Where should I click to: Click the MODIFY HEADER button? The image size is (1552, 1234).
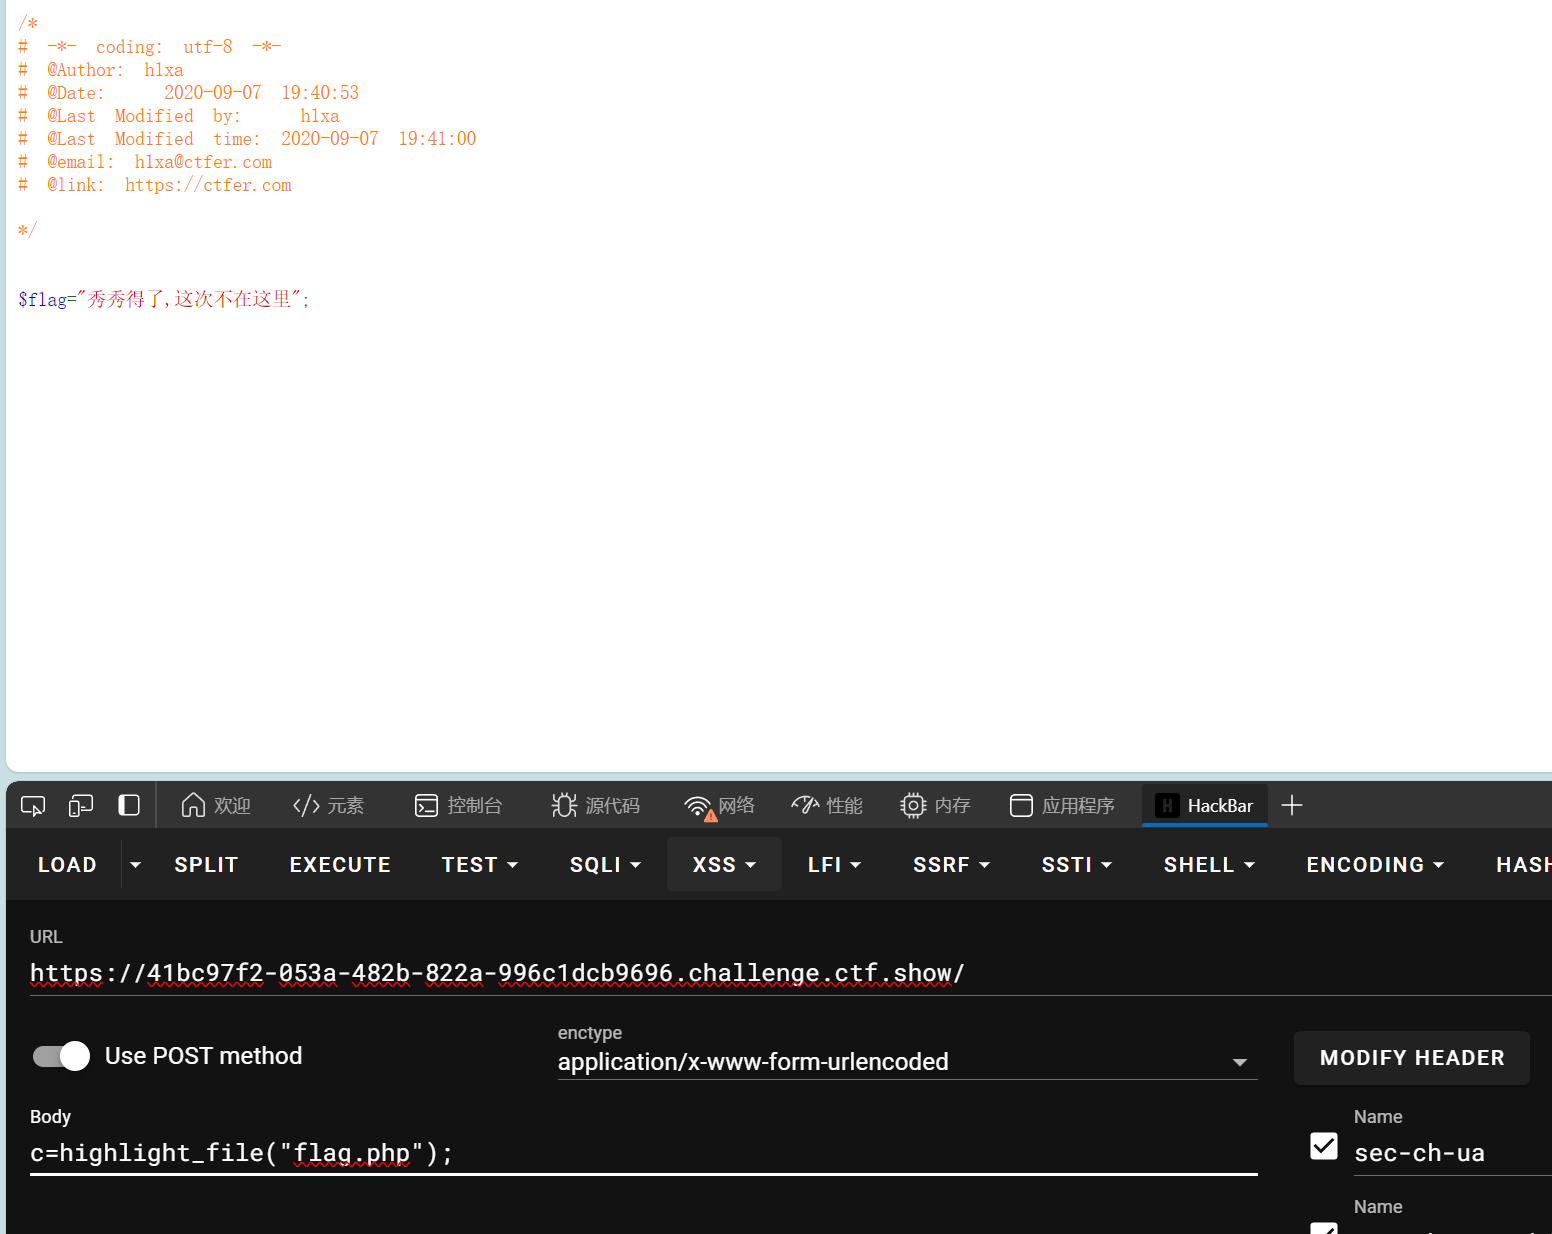[x=1411, y=1058]
